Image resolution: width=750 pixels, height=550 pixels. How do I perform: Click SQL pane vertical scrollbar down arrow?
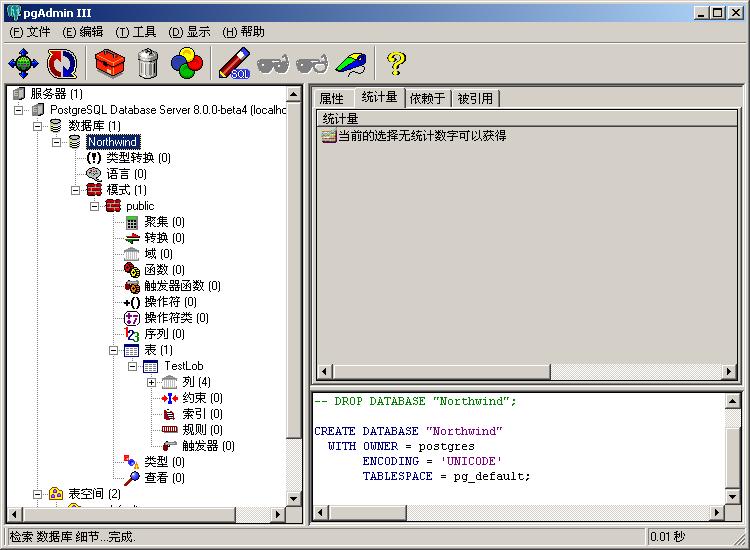point(733,497)
